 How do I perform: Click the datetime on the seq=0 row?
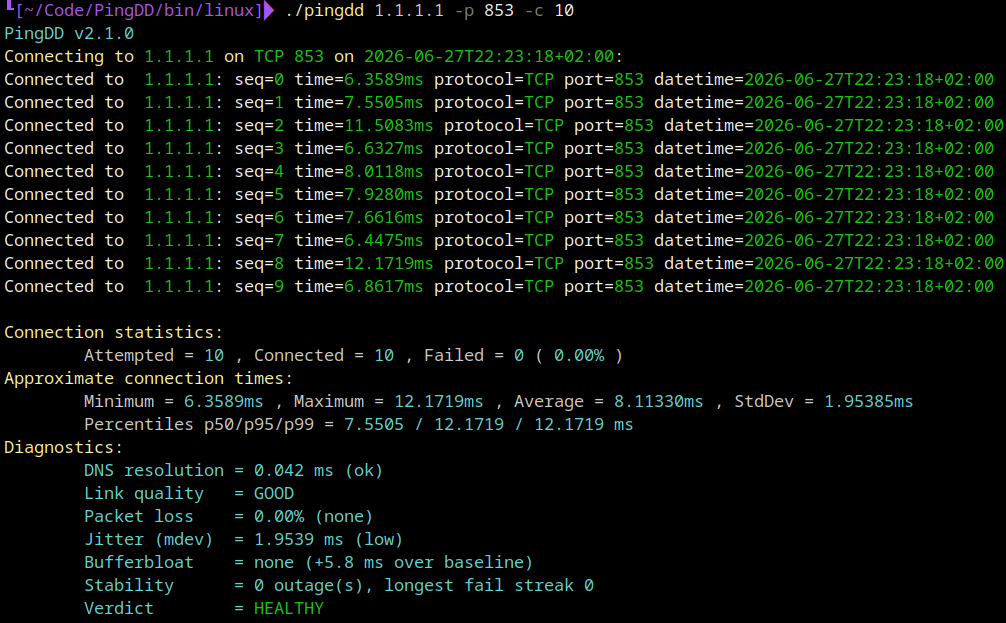(869, 80)
